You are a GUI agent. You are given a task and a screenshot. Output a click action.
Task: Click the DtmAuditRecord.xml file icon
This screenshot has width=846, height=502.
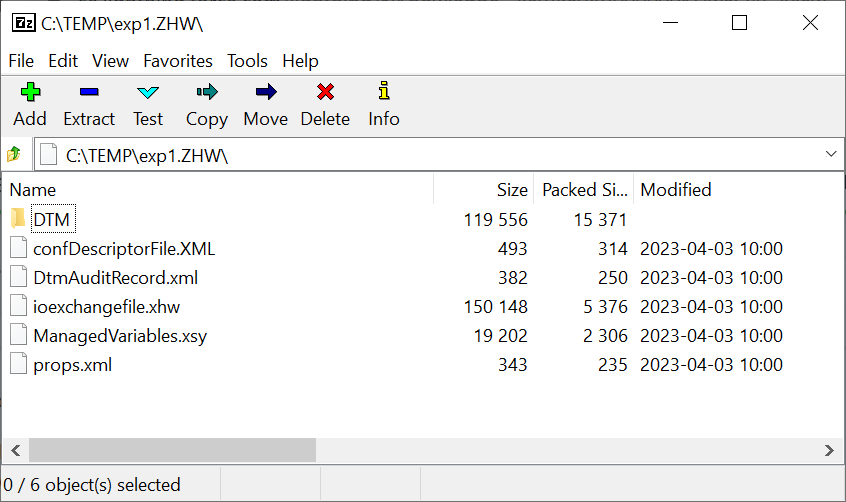(18, 277)
